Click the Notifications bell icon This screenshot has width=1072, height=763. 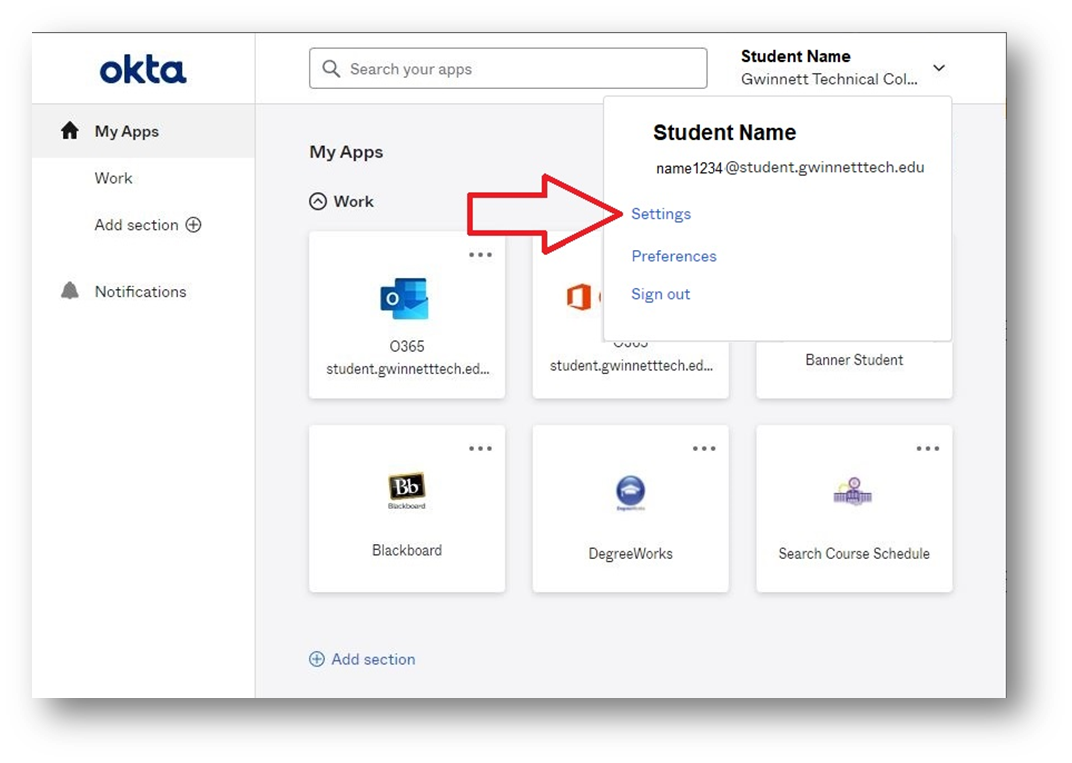(70, 291)
